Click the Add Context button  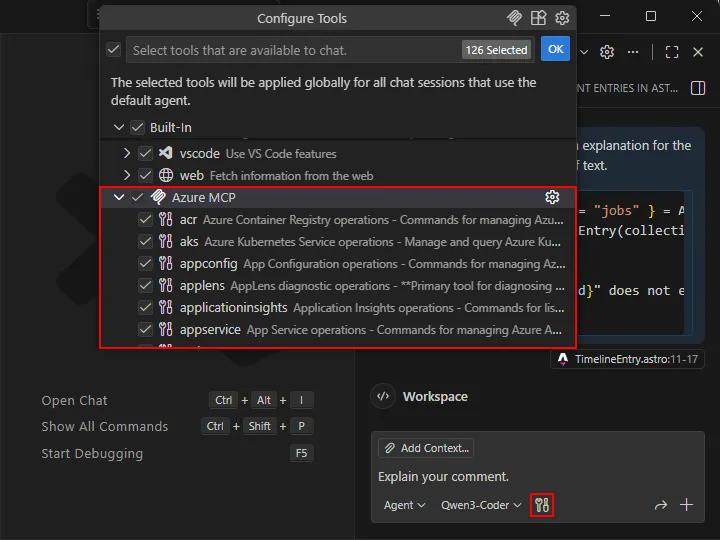(x=426, y=448)
